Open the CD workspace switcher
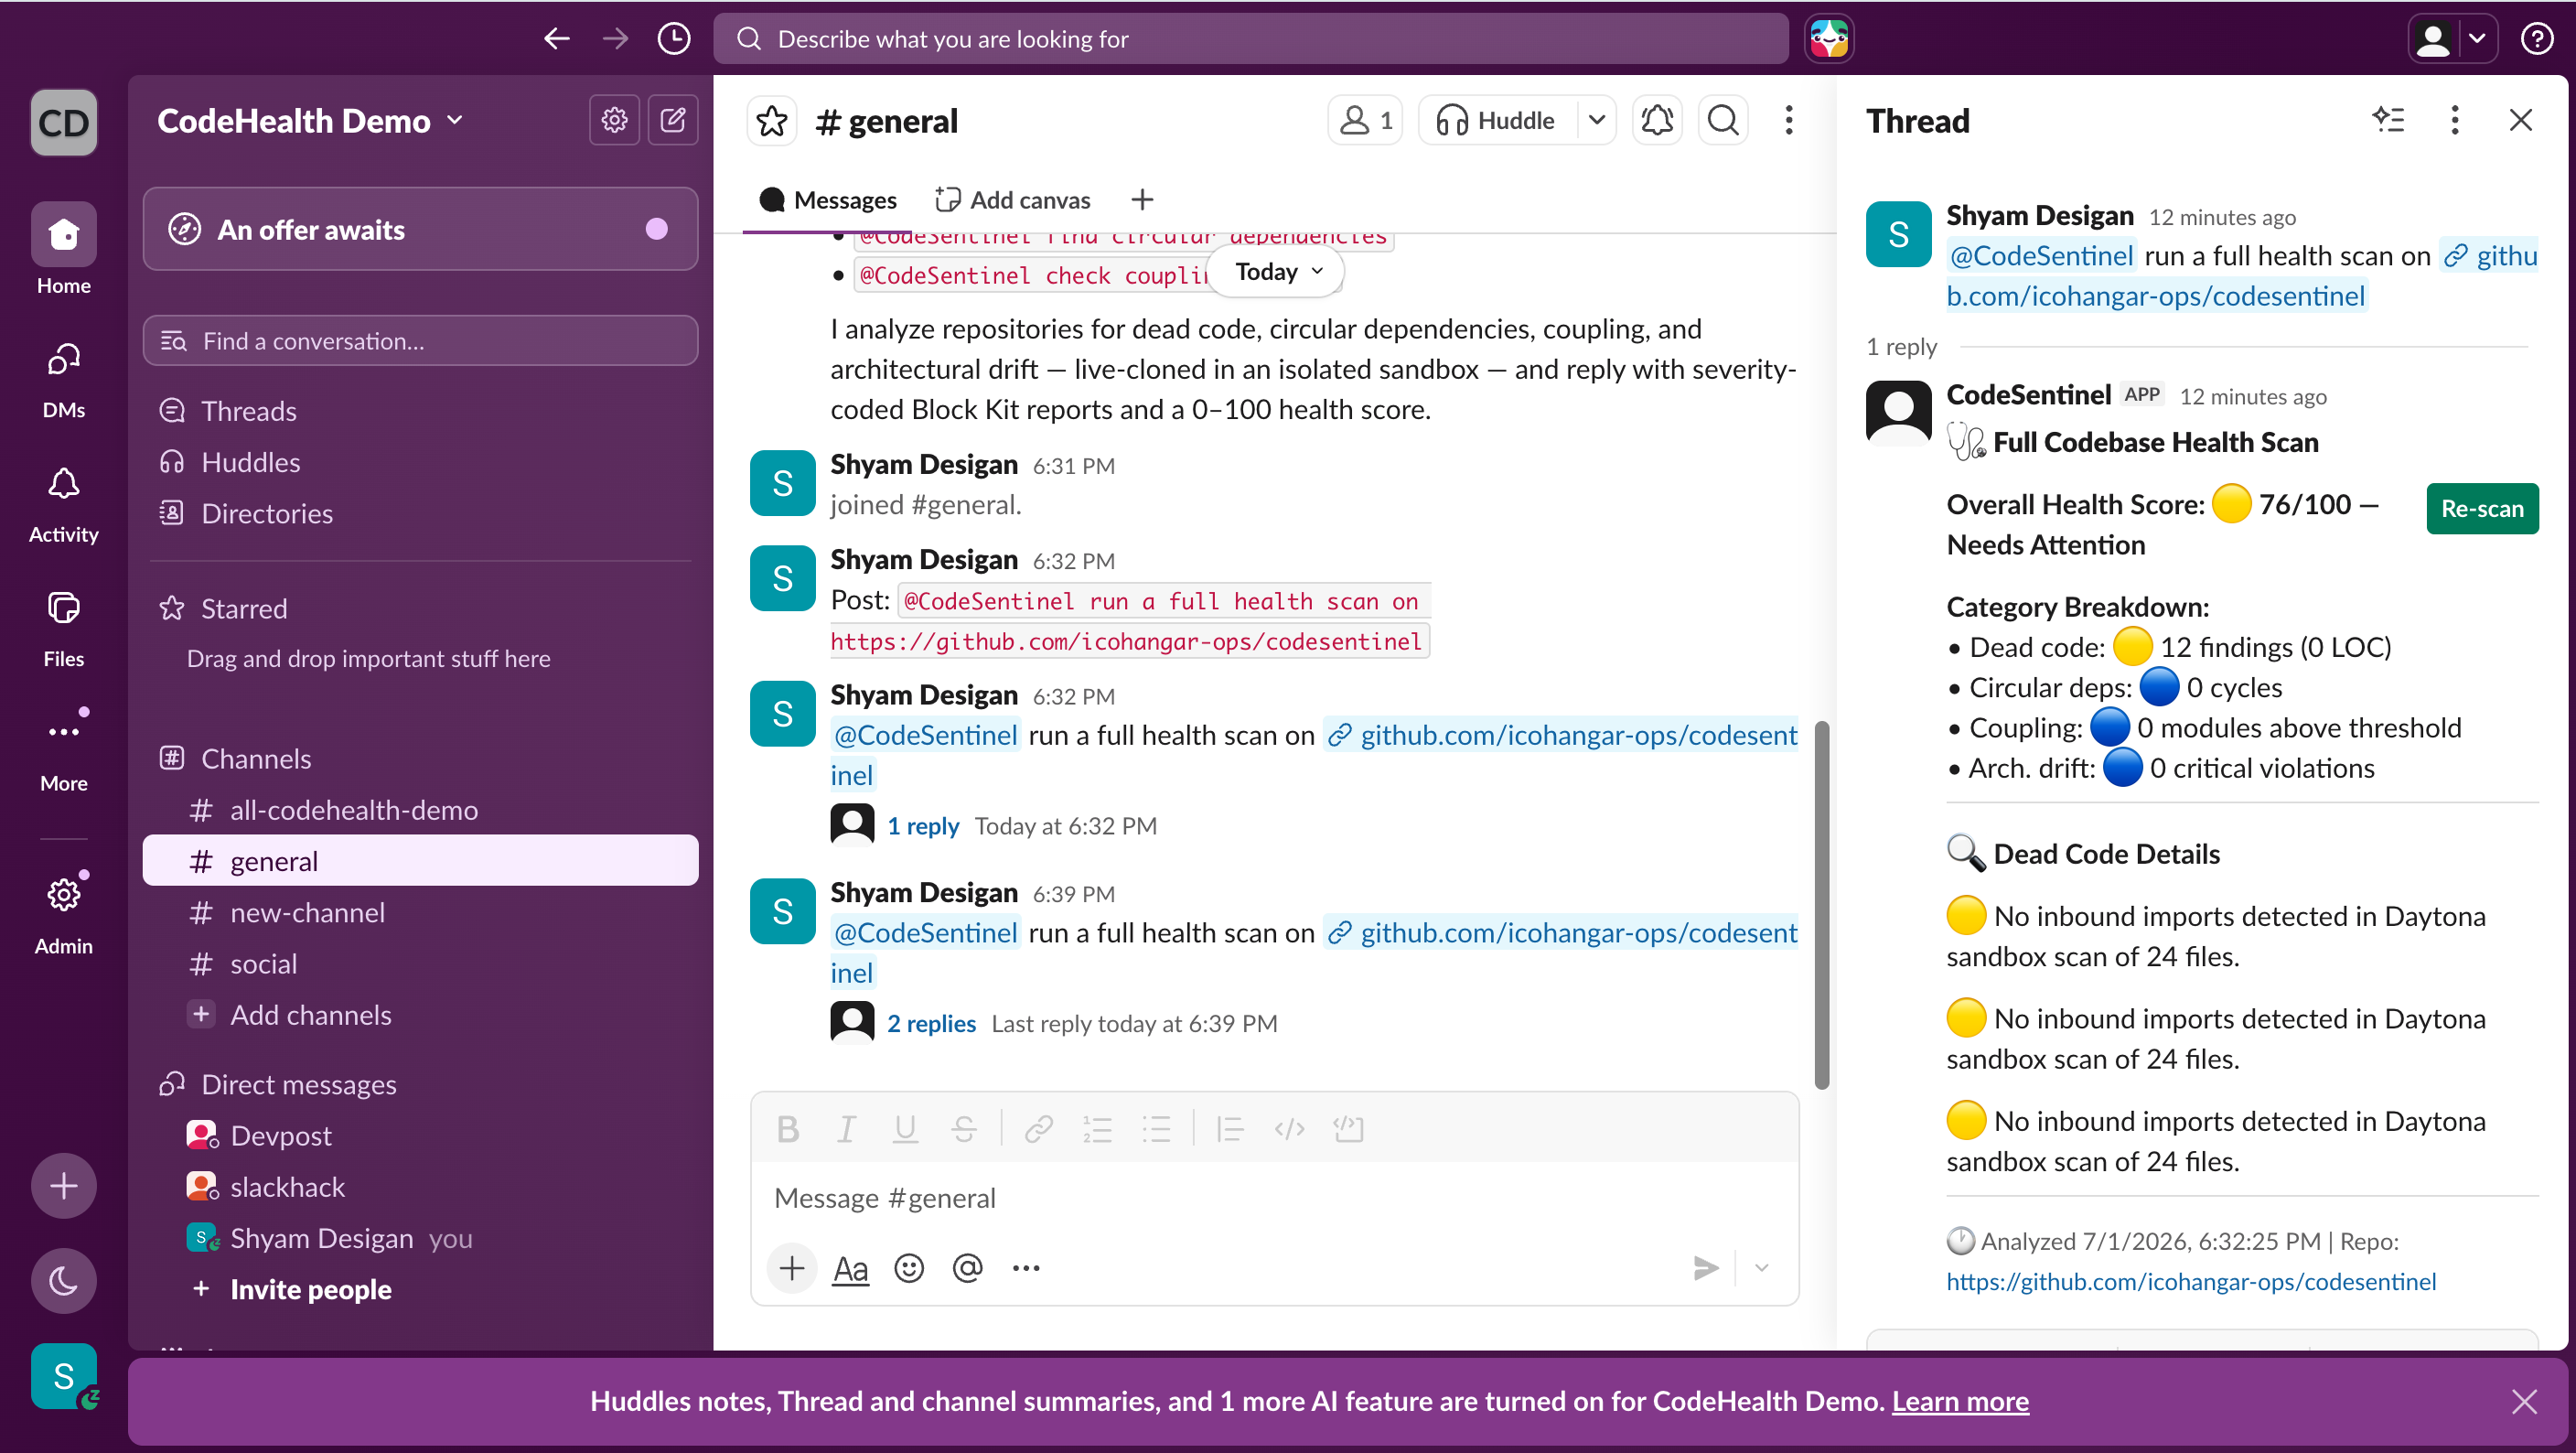 click(x=64, y=122)
